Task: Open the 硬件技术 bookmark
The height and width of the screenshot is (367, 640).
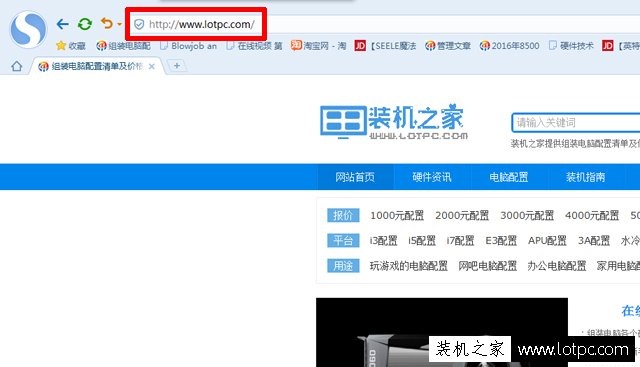Action: (571, 46)
